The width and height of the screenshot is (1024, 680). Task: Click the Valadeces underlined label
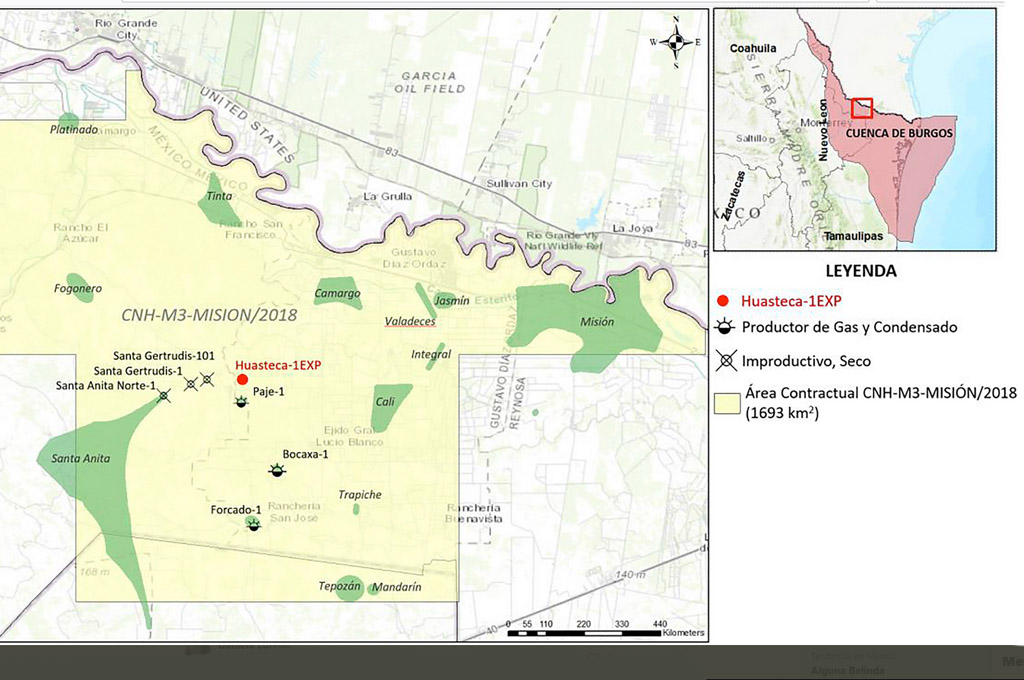410,321
